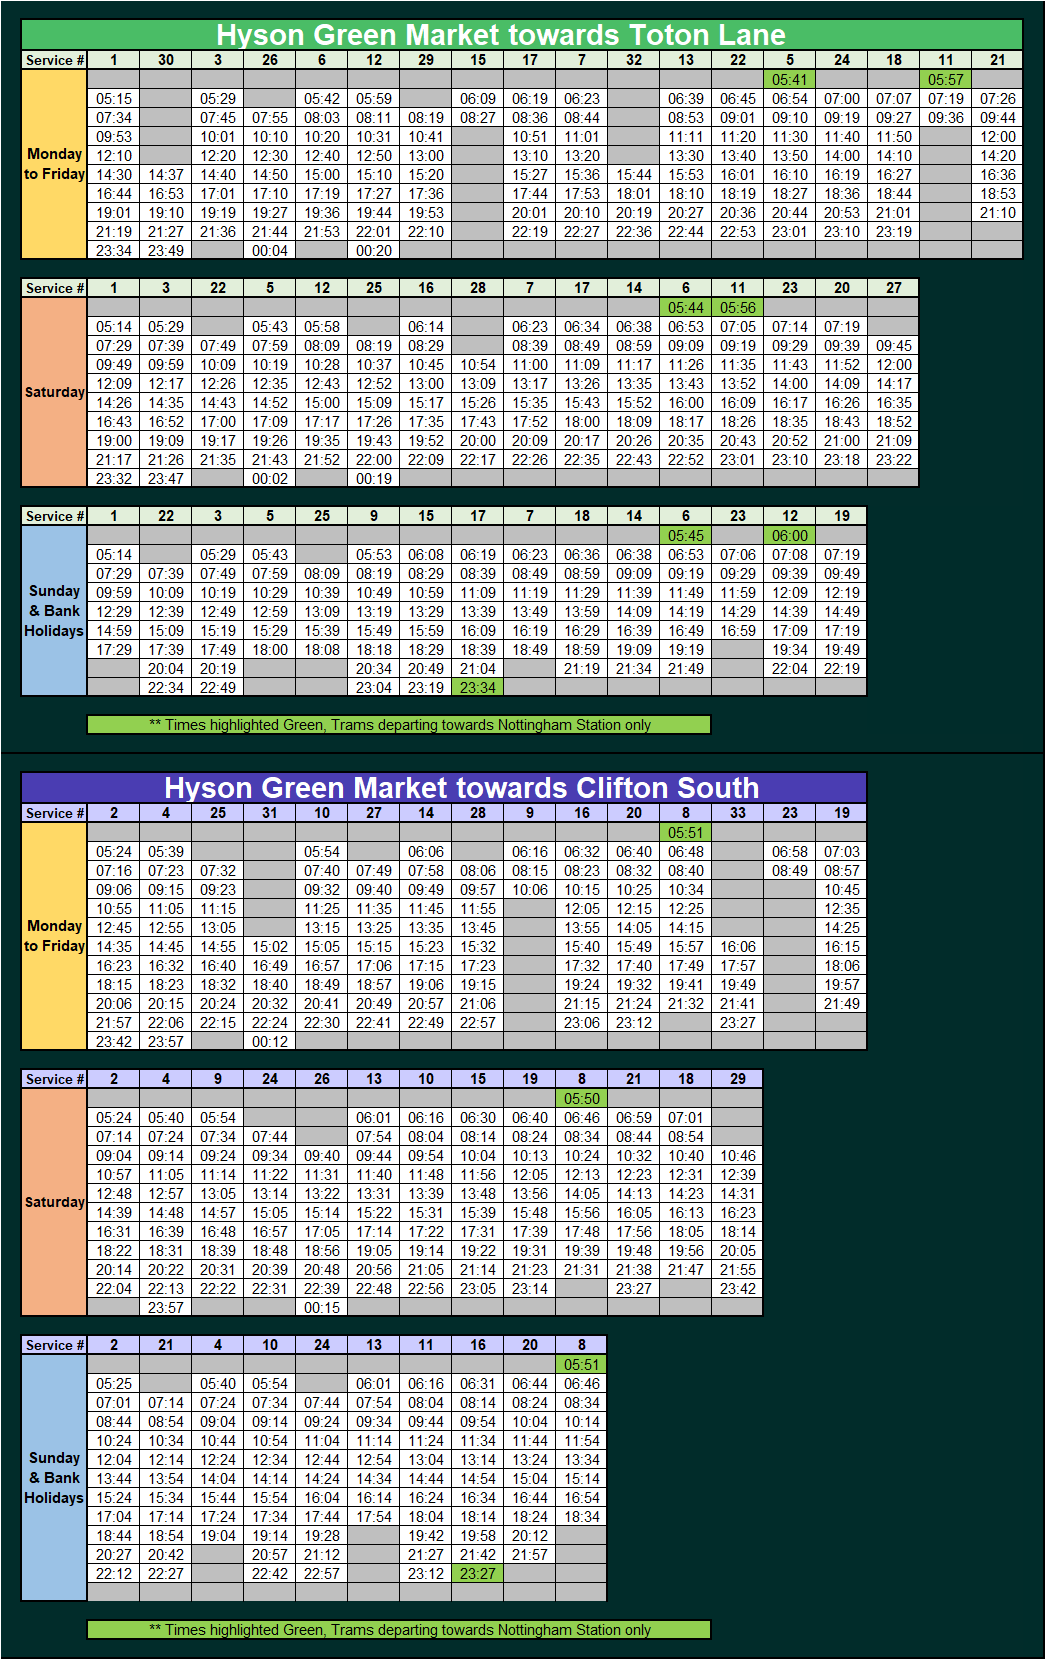Click 'Saturday' label in Toton Lane section

tap(55, 392)
